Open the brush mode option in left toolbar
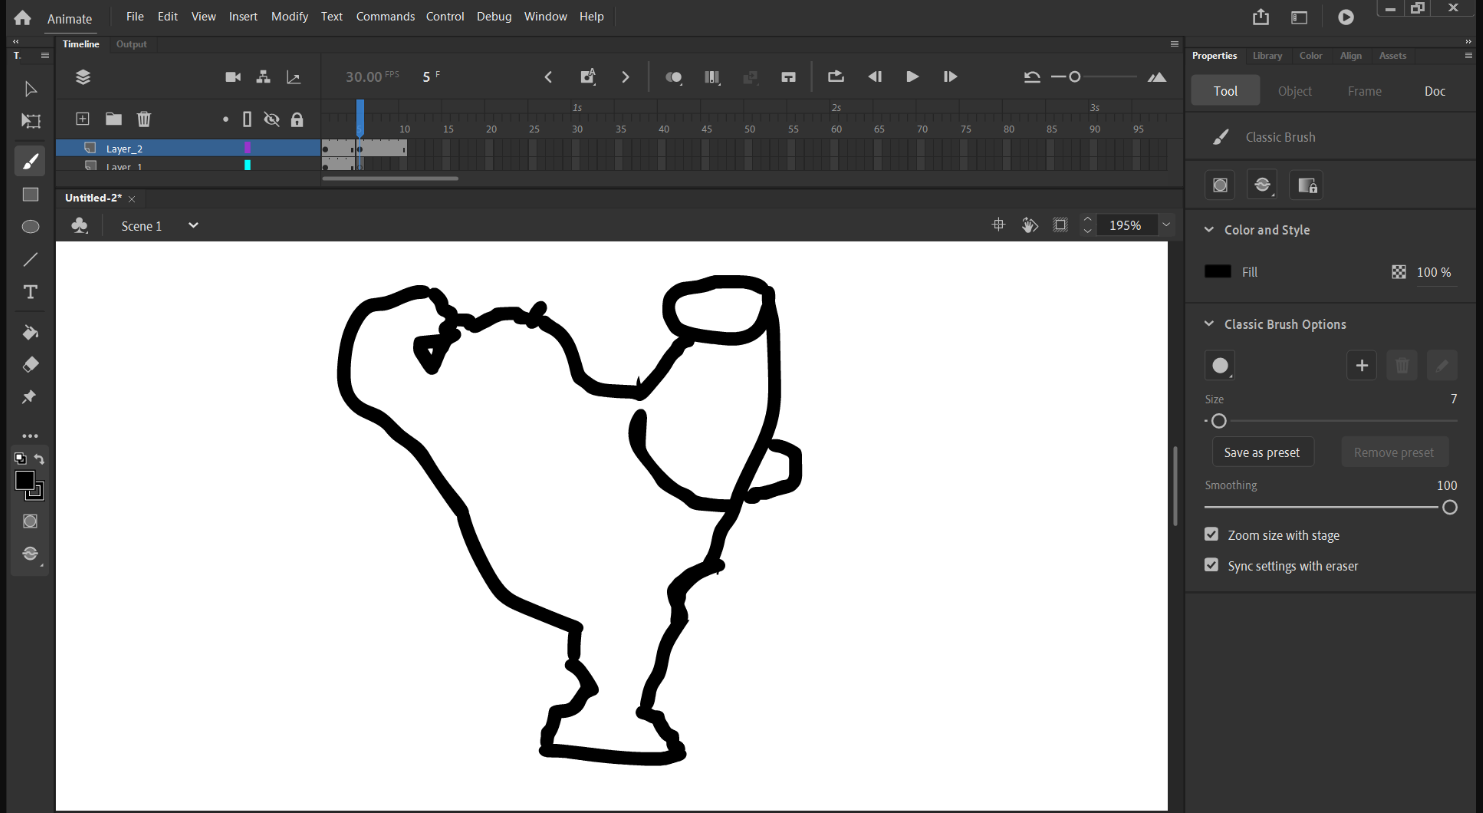This screenshot has width=1483, height=813. point(30,554)
